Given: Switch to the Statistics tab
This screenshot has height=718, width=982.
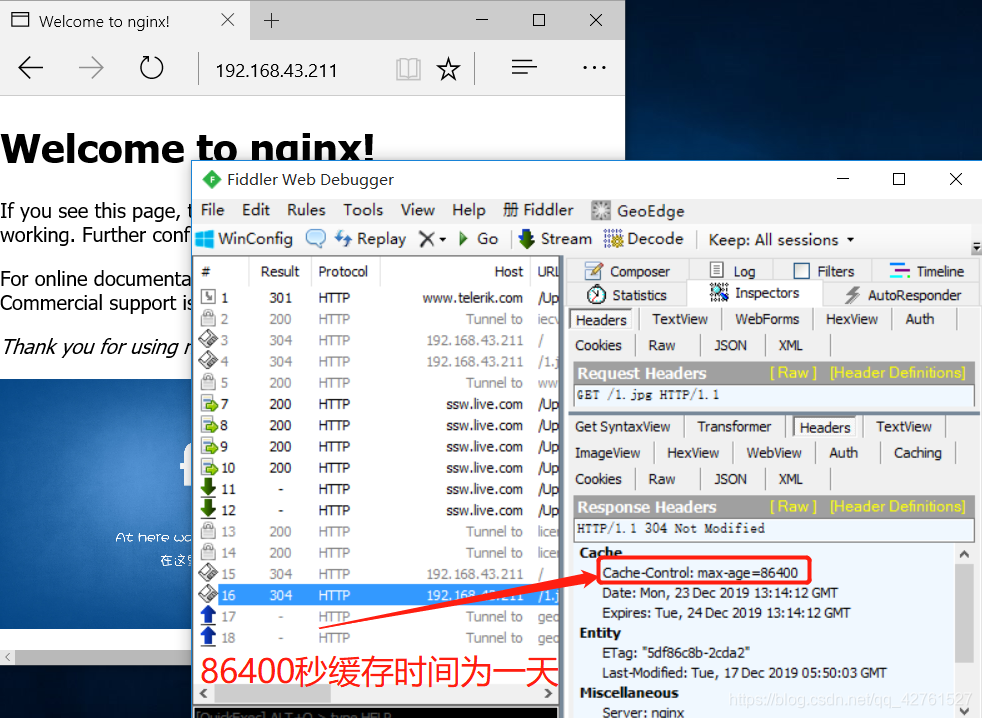Looking at the screenshot, I should click(x=627, y=295).
